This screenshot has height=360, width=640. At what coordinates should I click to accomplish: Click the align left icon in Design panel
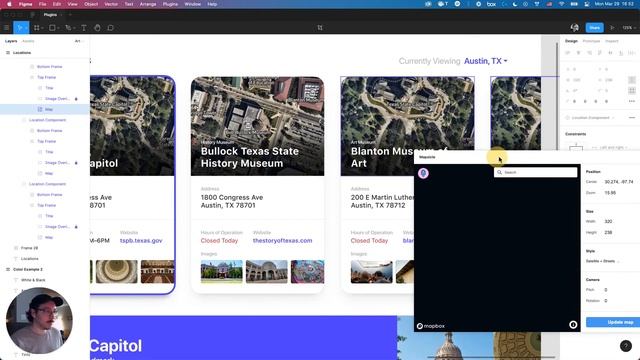[x=568, y=53]
